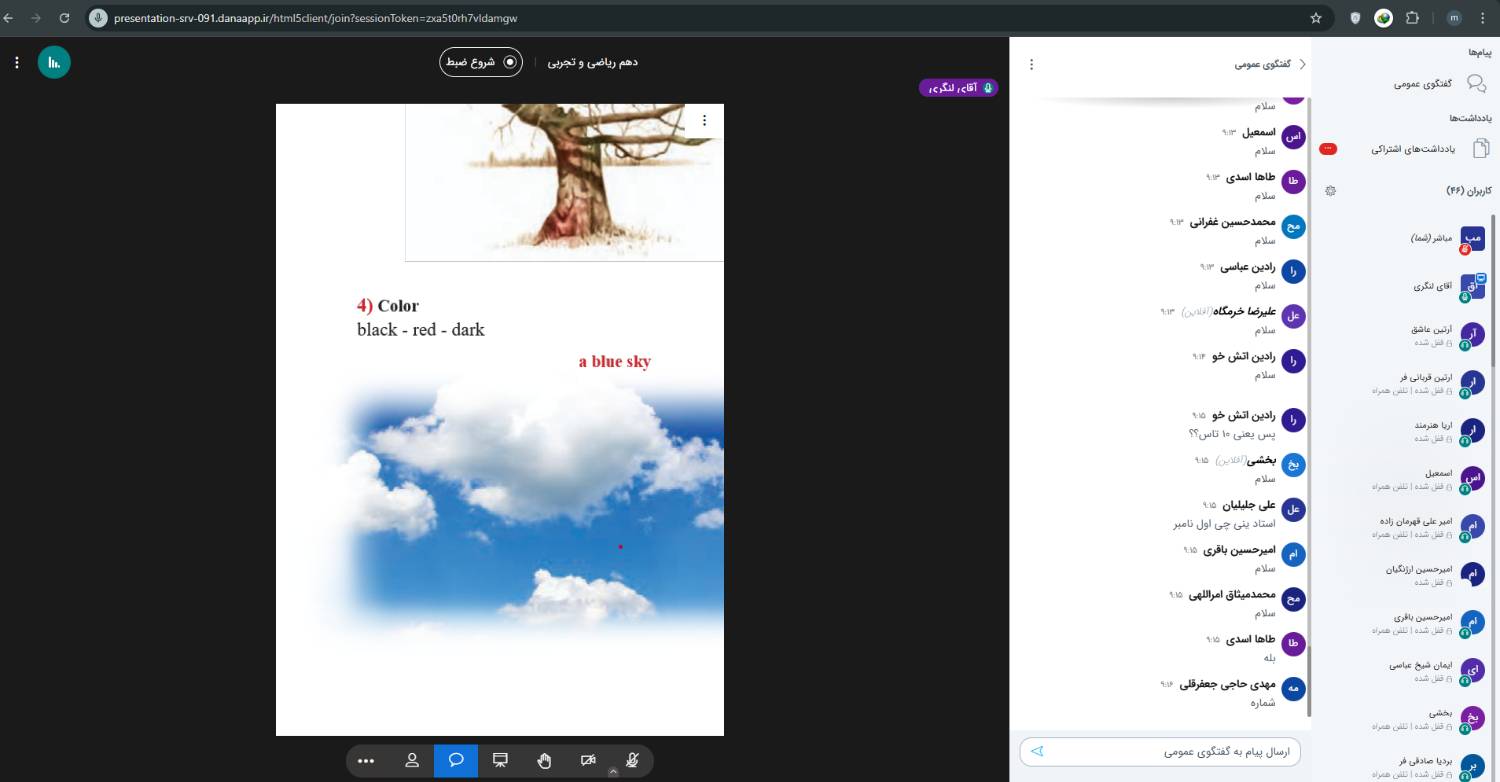Open presentation three-dot options menu

(x=704, y=120)
